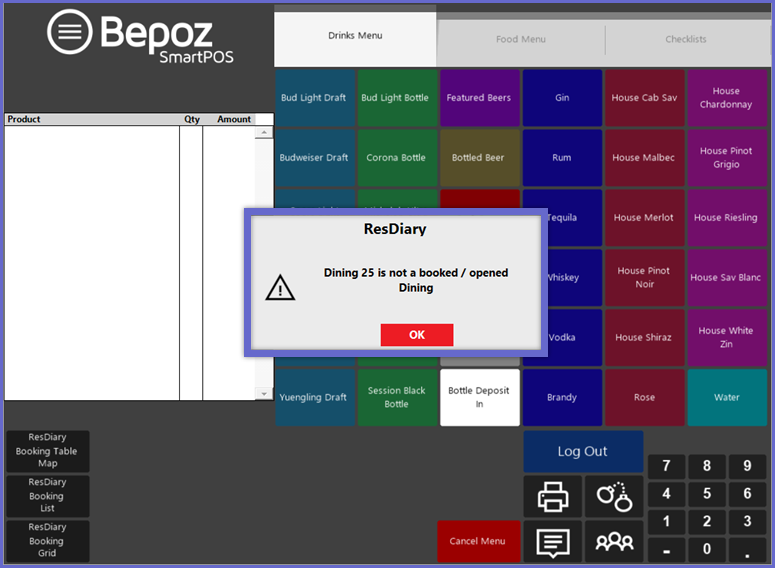Viewport: 775px width, 568px height.
Task: Add House Pinot Grigio
Action: point(727,158)
